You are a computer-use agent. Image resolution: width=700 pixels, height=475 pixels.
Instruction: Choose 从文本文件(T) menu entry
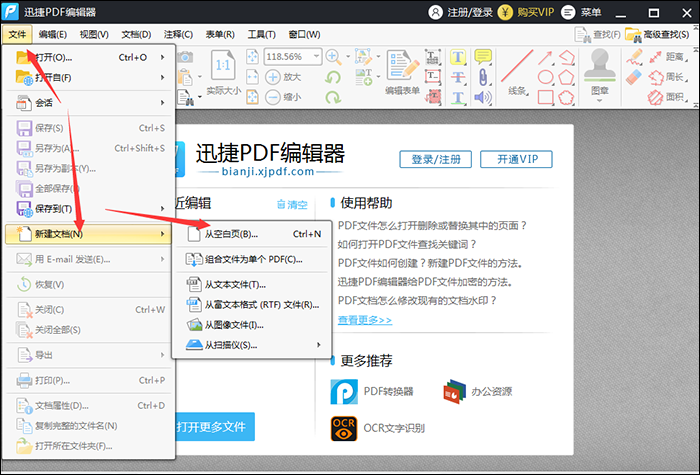click(x=252, y=284)
